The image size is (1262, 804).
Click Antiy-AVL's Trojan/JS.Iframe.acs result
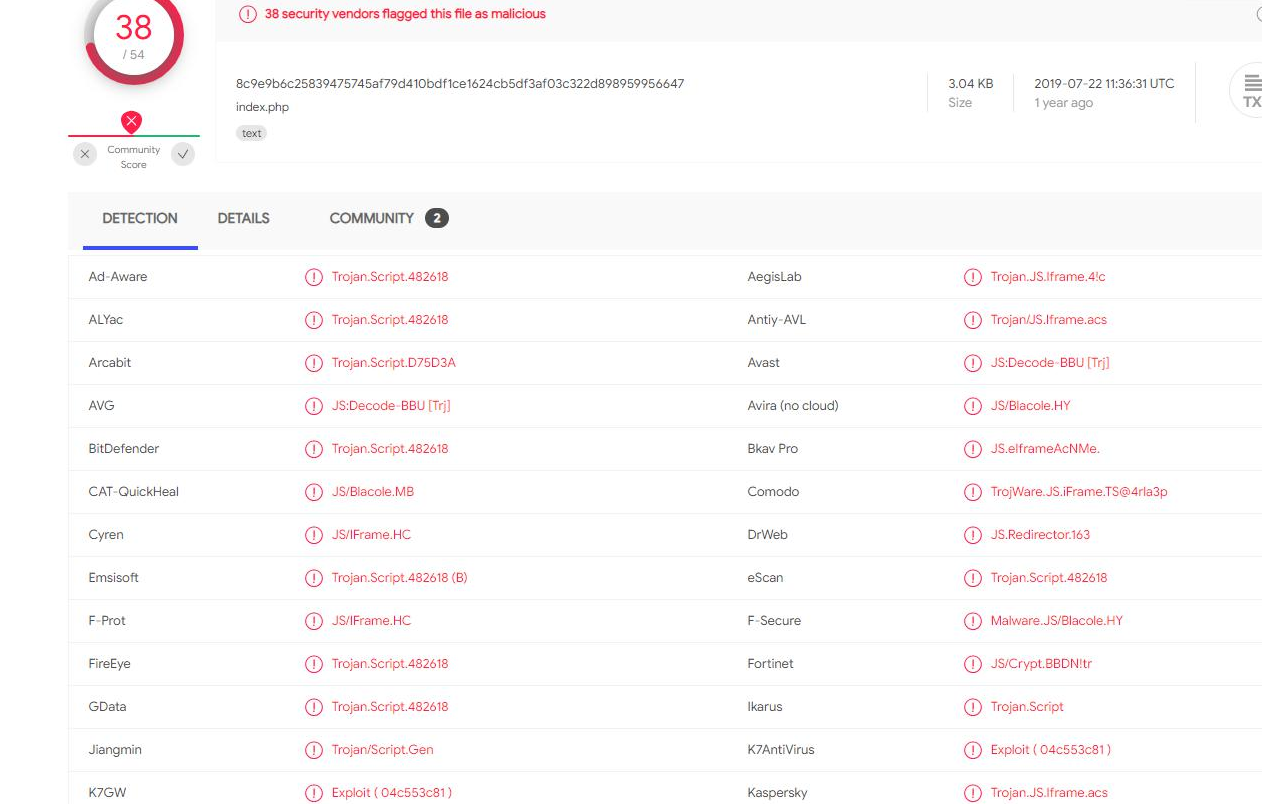pyautogui.click(x=1049, y=320)
